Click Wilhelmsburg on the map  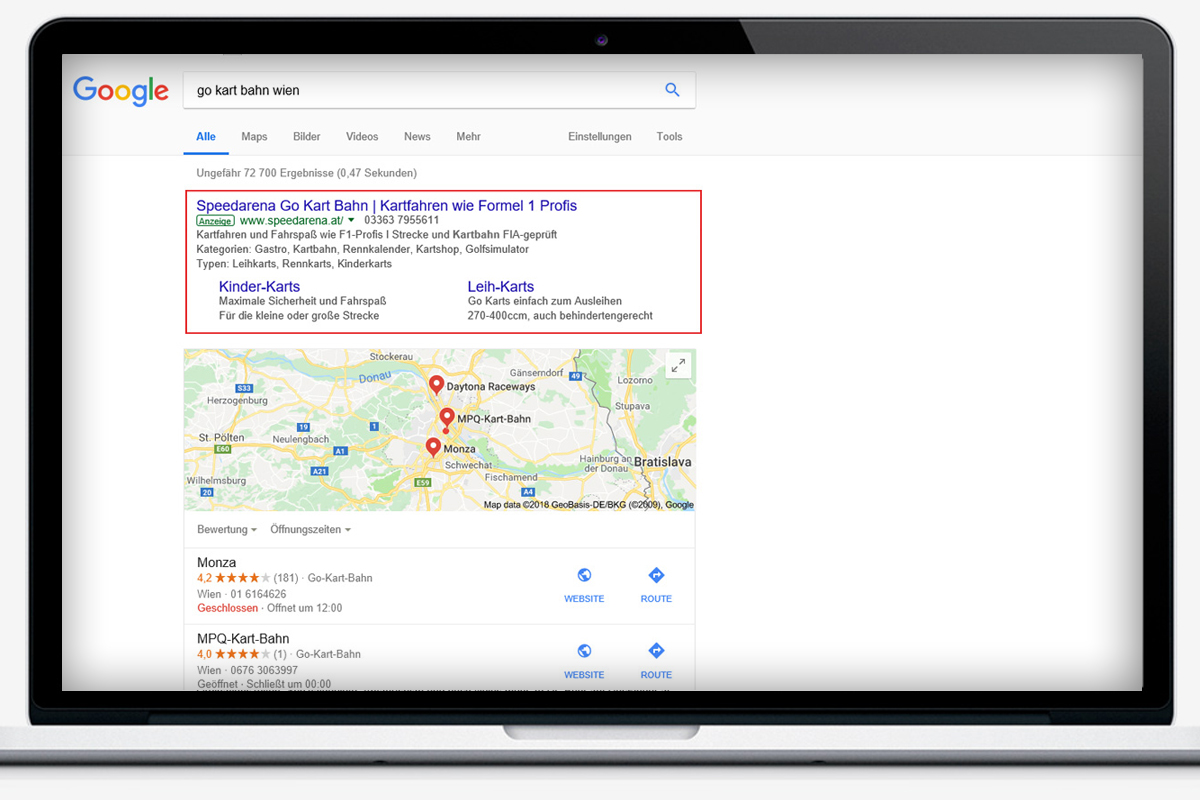click(x=216, y=481)
